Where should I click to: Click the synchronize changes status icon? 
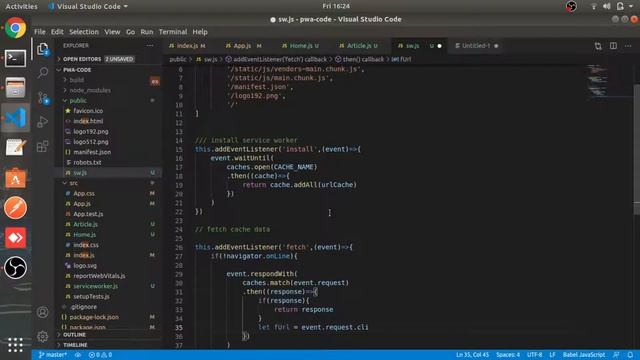pyautogui.click(x=78, y=355)
